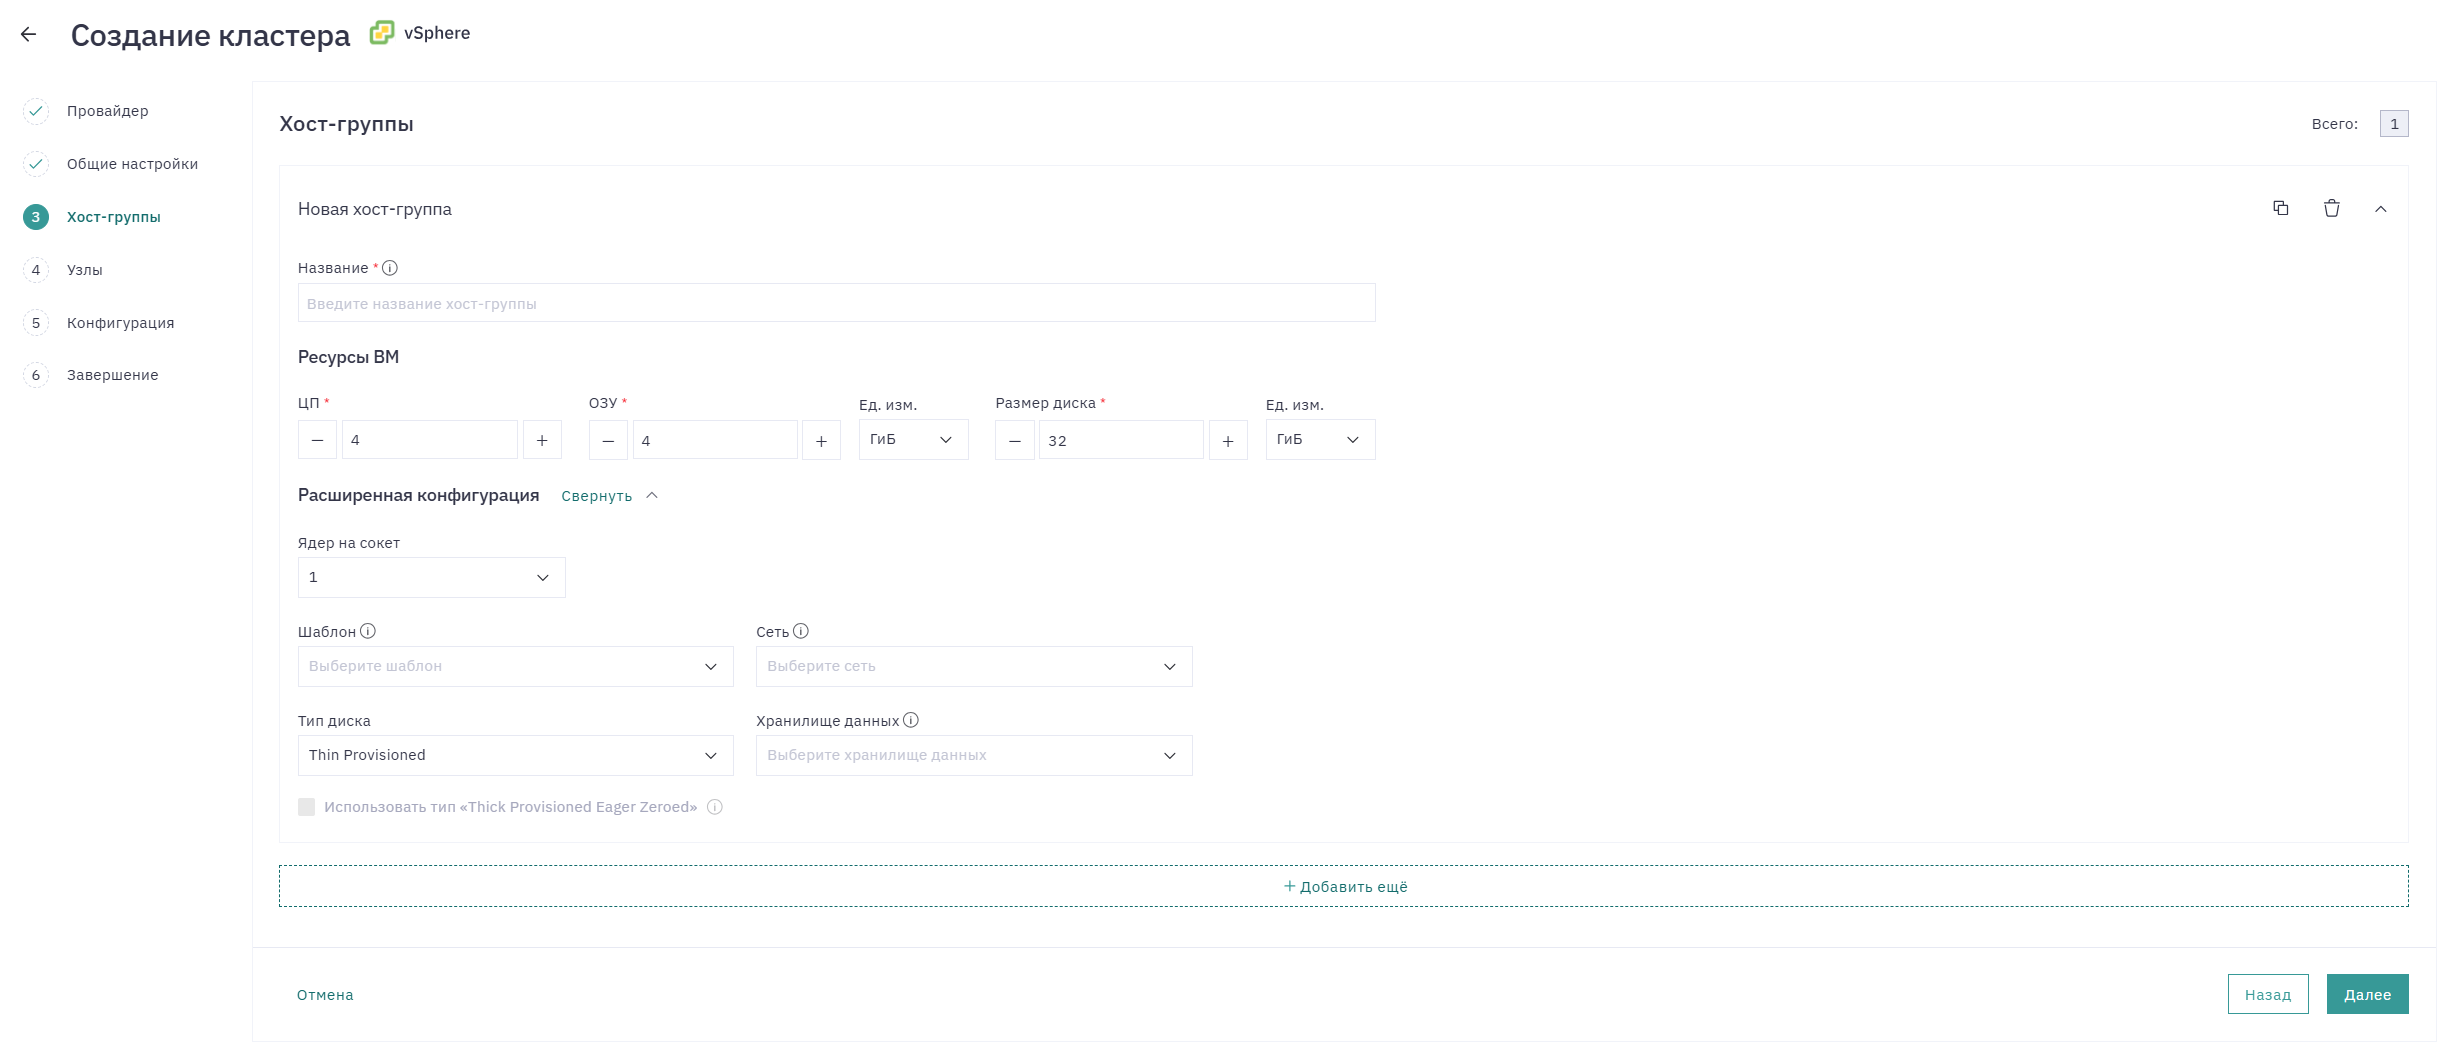Click info icon for Thick Provisioned Eager Zeroed

[x=715, y=807]
